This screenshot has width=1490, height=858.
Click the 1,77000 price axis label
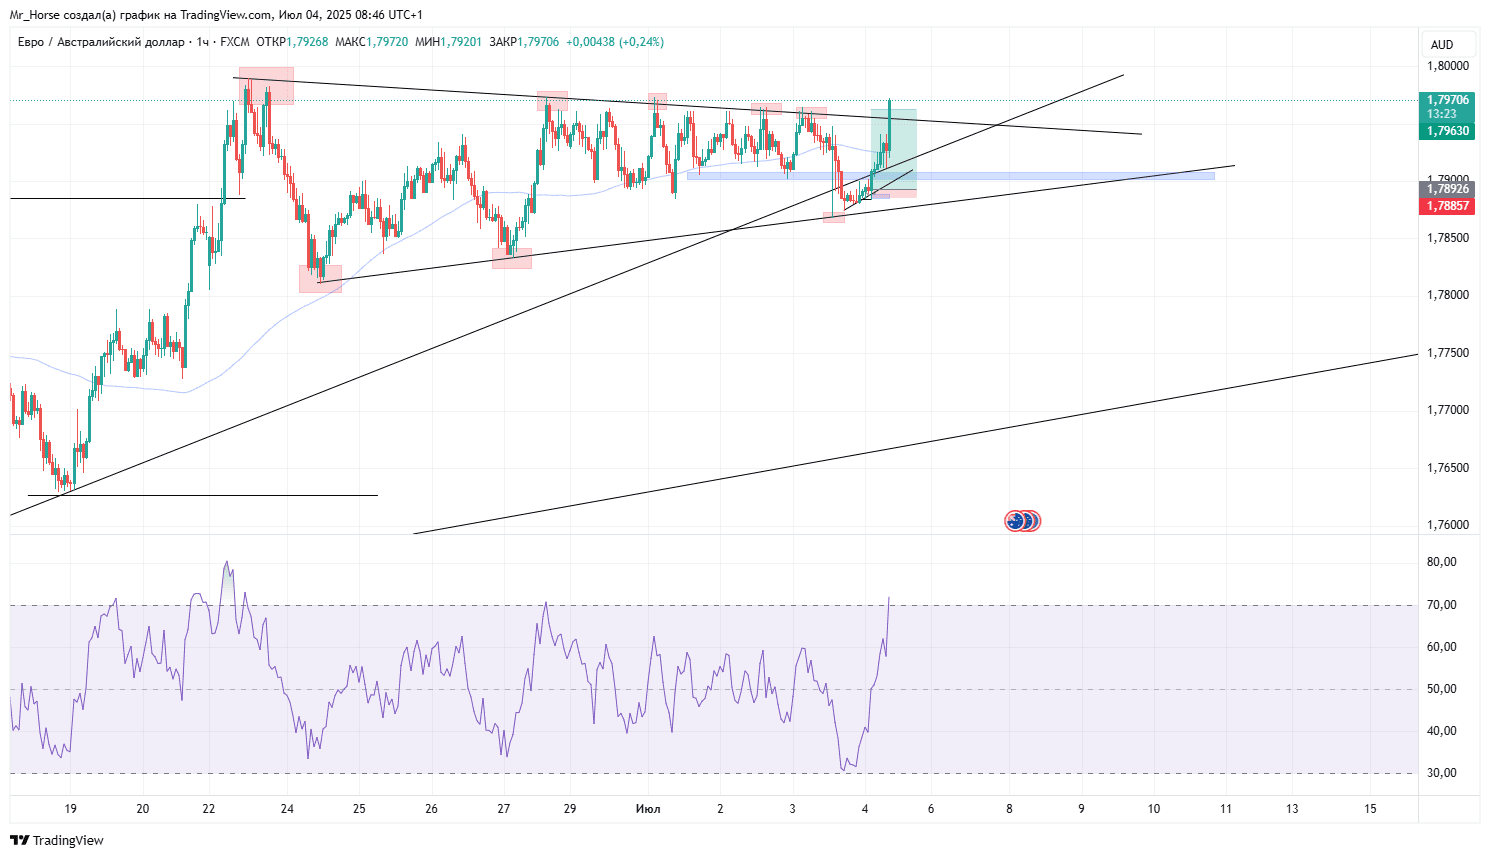[x=1448, y=410]
